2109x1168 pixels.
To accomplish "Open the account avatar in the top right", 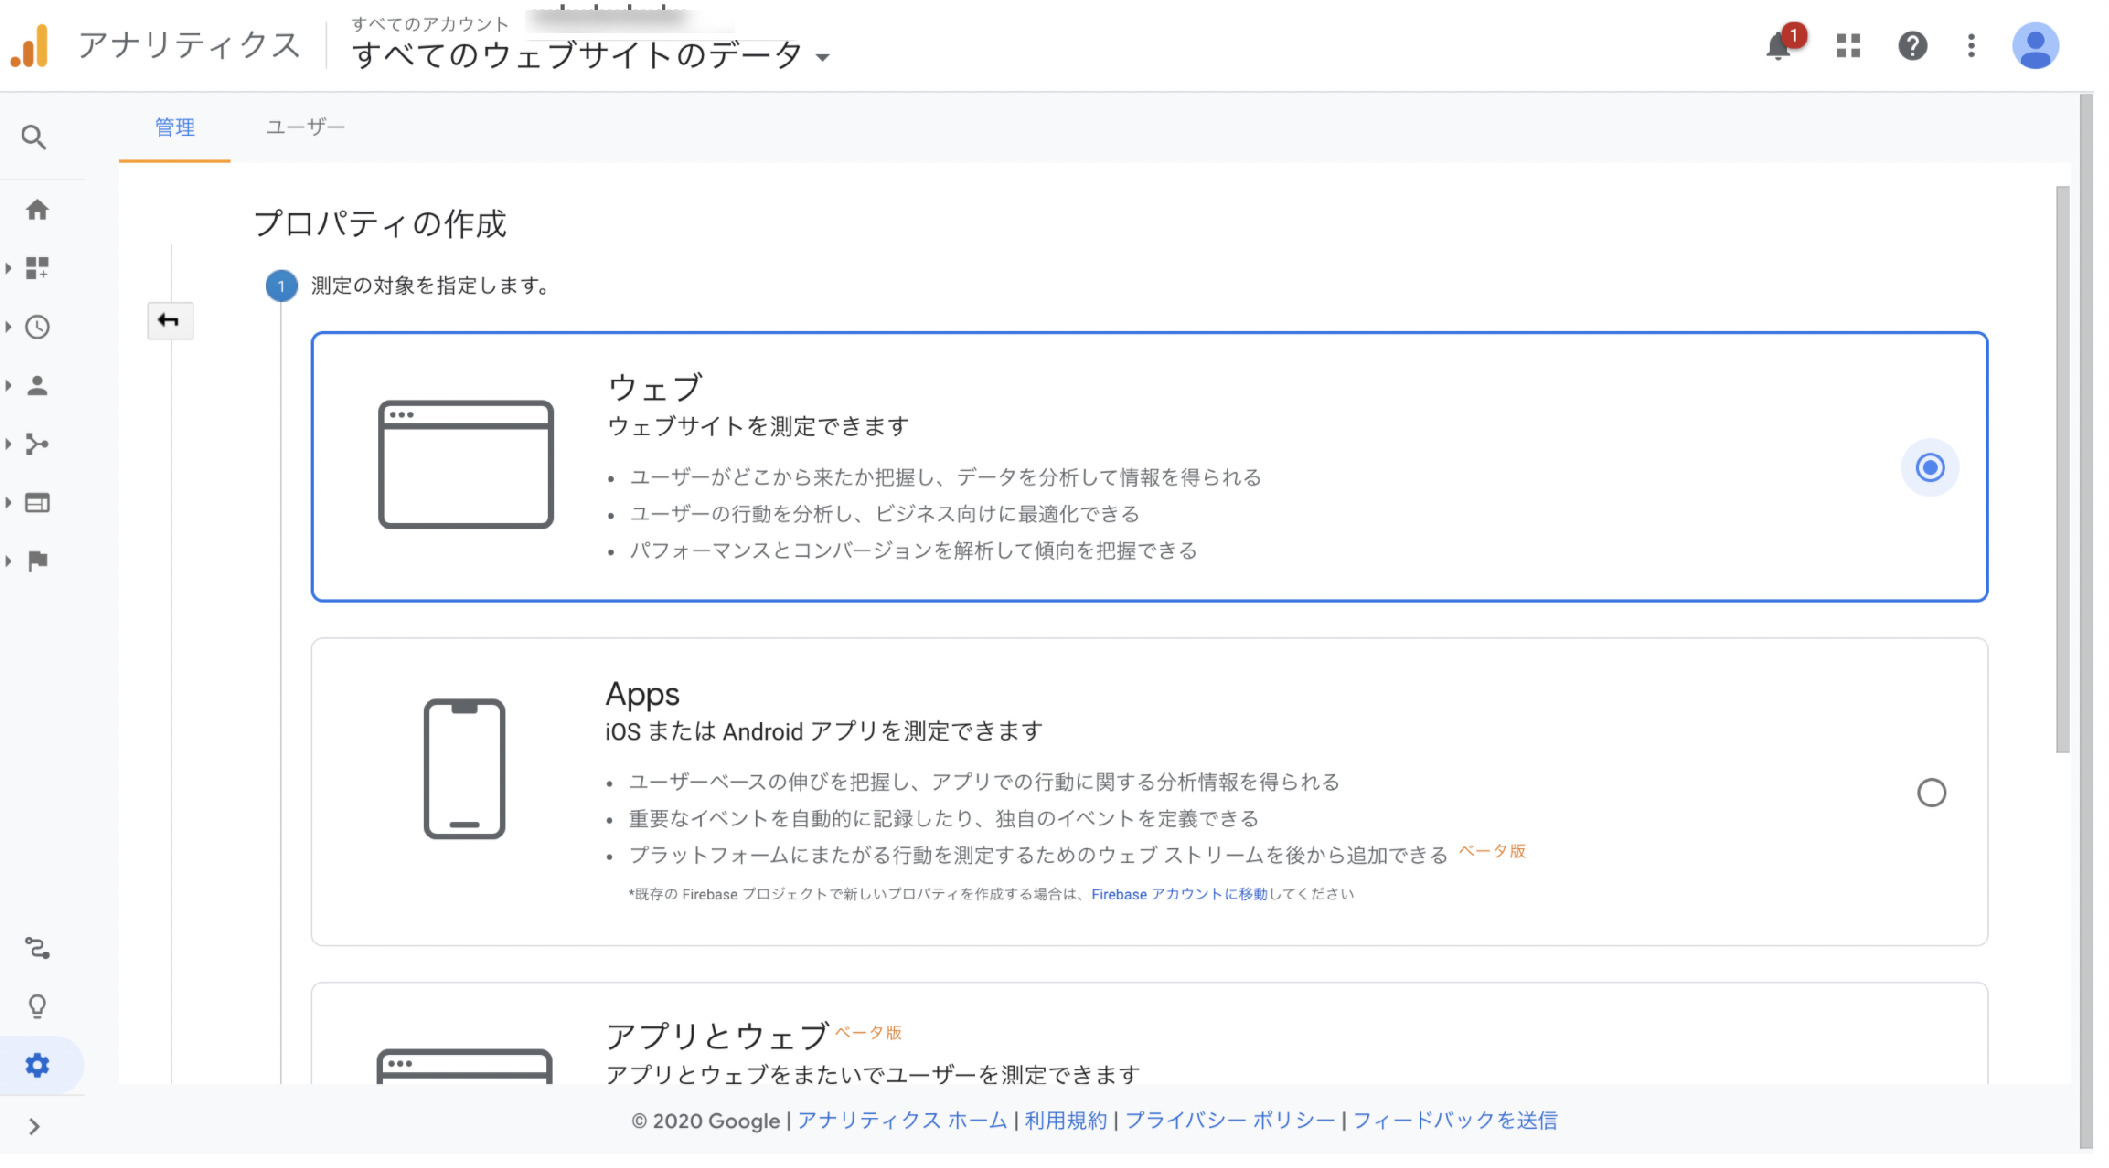I will pyautogui.click(x=2035, y=45).
